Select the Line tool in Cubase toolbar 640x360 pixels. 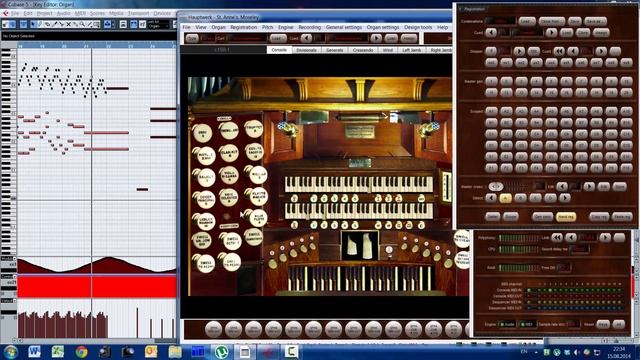(89, 24)
